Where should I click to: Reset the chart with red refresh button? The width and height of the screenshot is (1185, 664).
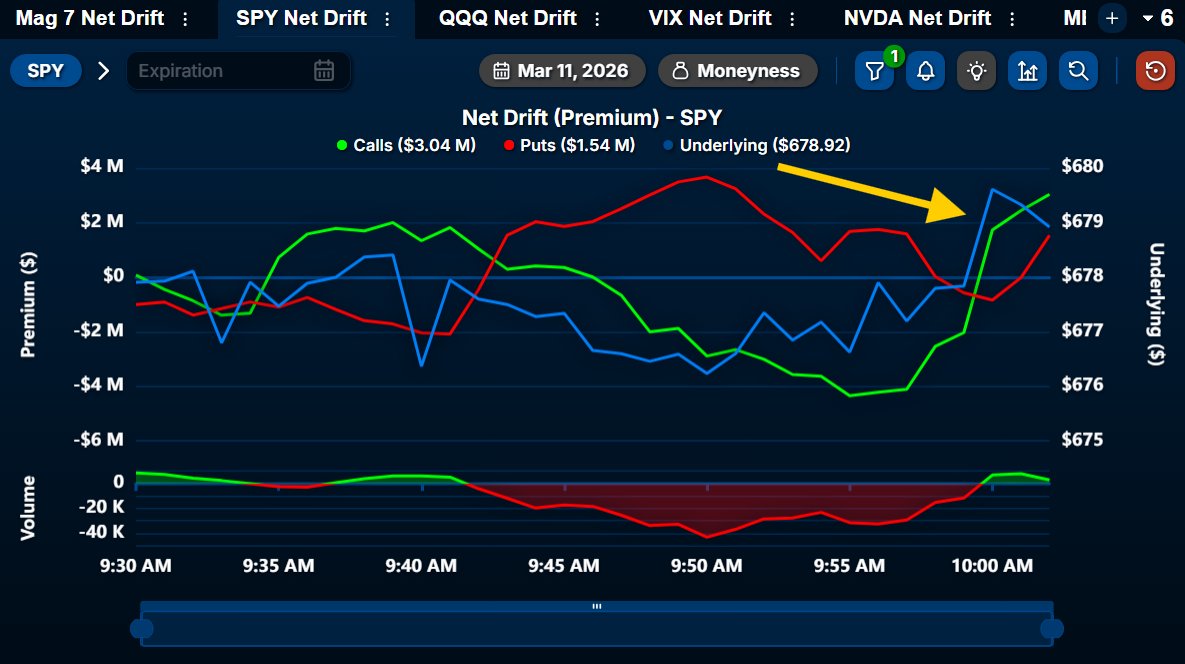(1155, 71)
